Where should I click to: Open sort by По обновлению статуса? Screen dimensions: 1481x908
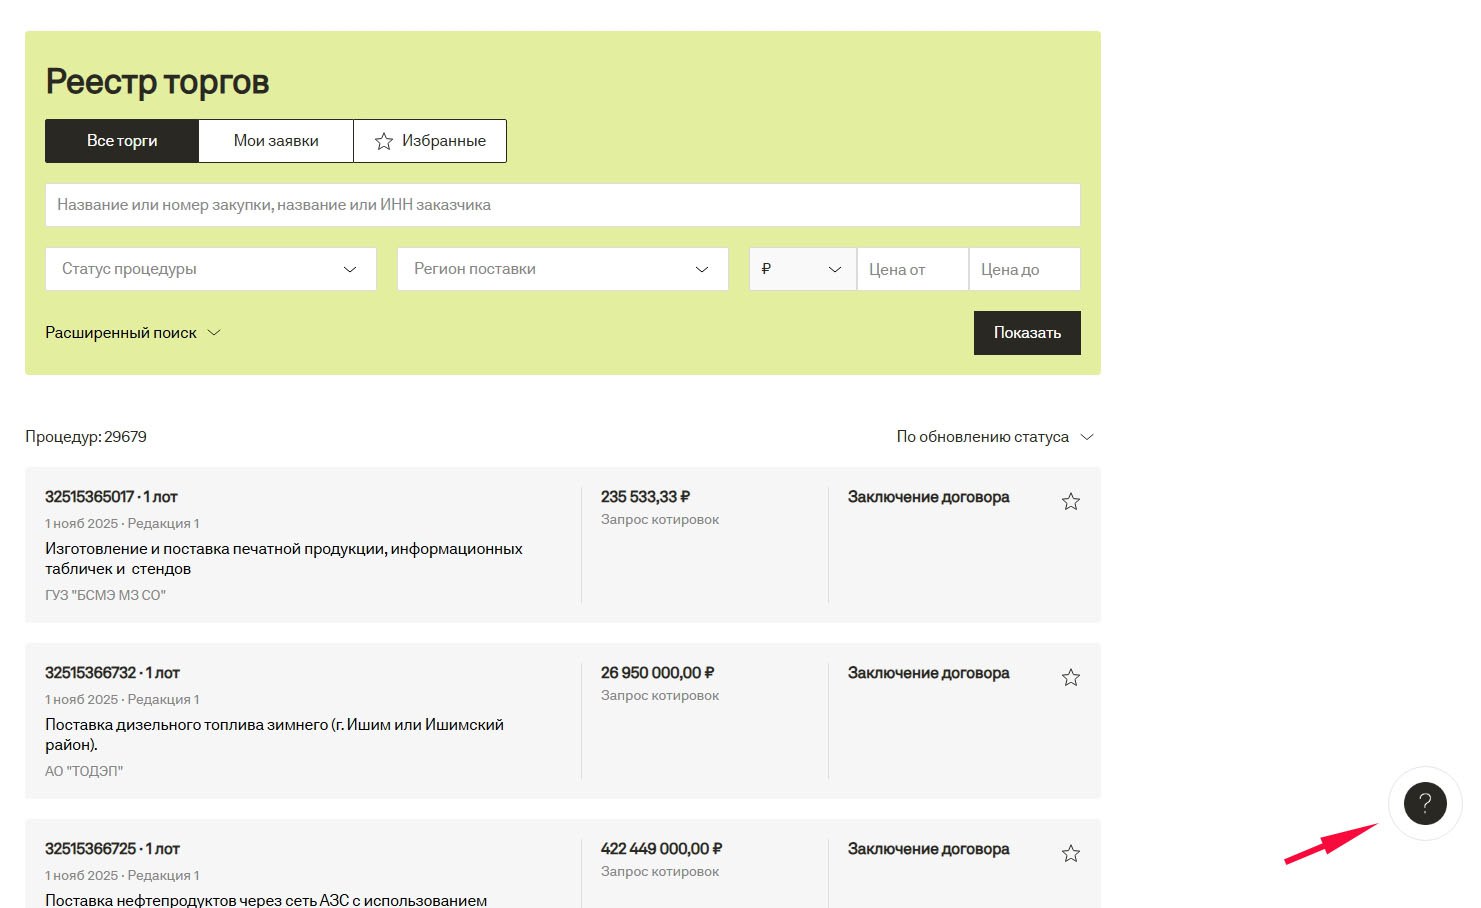tap(994, 437)
